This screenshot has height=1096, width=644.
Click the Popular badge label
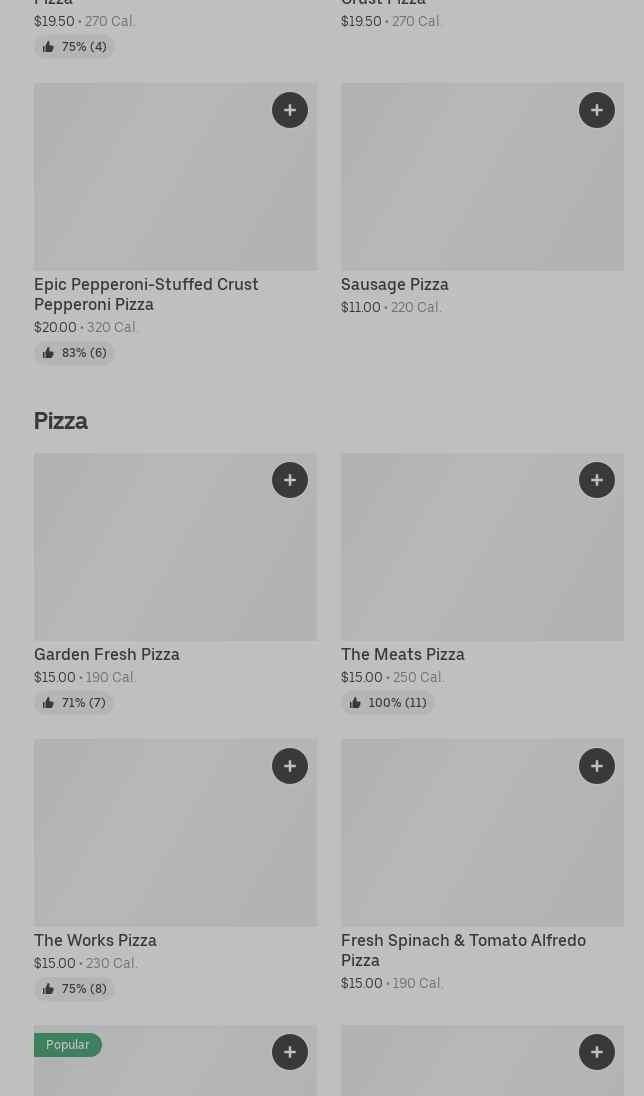click(68, 1045)
